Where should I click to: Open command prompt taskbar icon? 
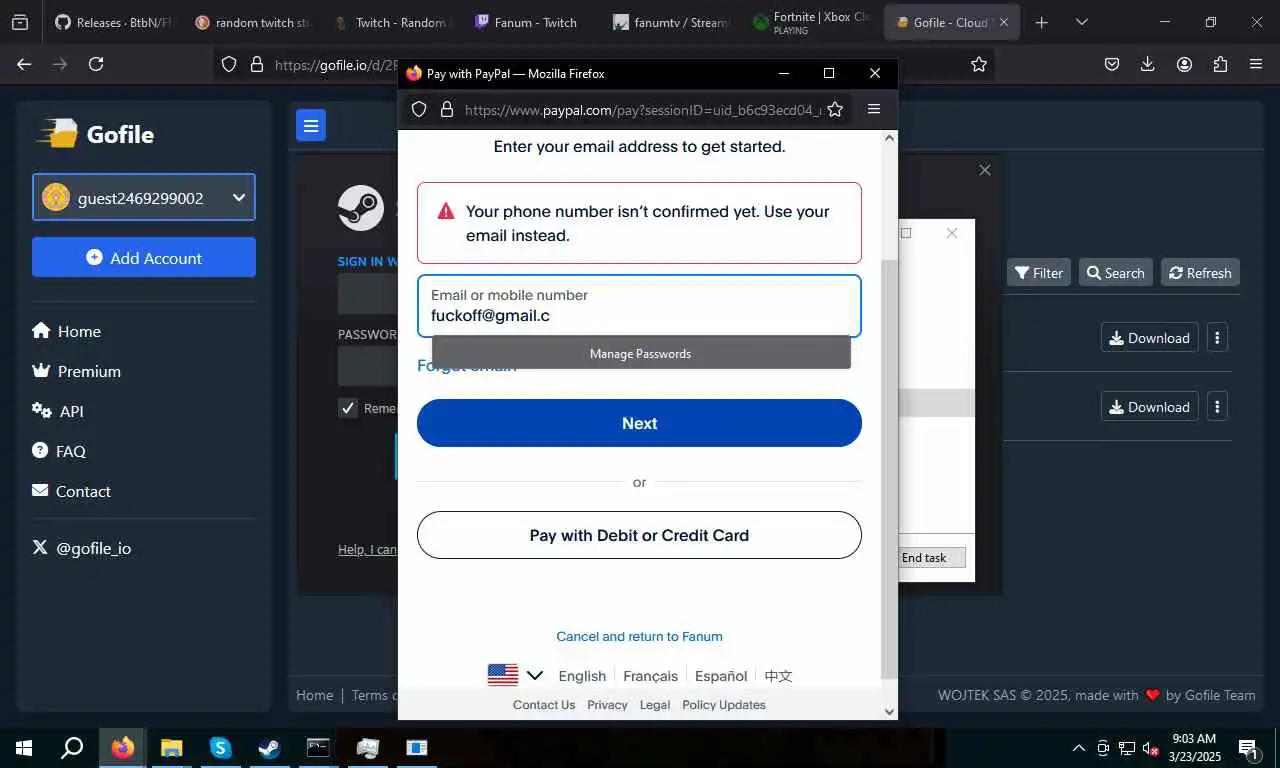pyautogui.click(x=318, y=748)
